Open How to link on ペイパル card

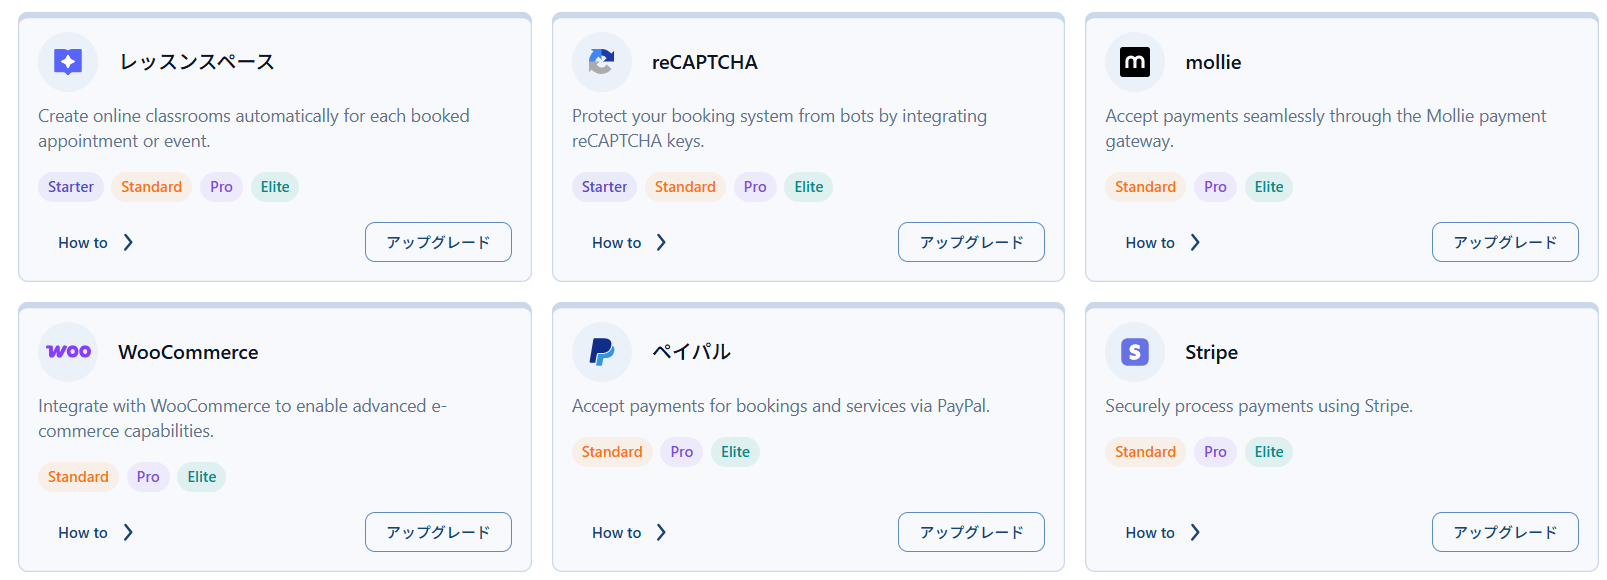pos(616,533)
